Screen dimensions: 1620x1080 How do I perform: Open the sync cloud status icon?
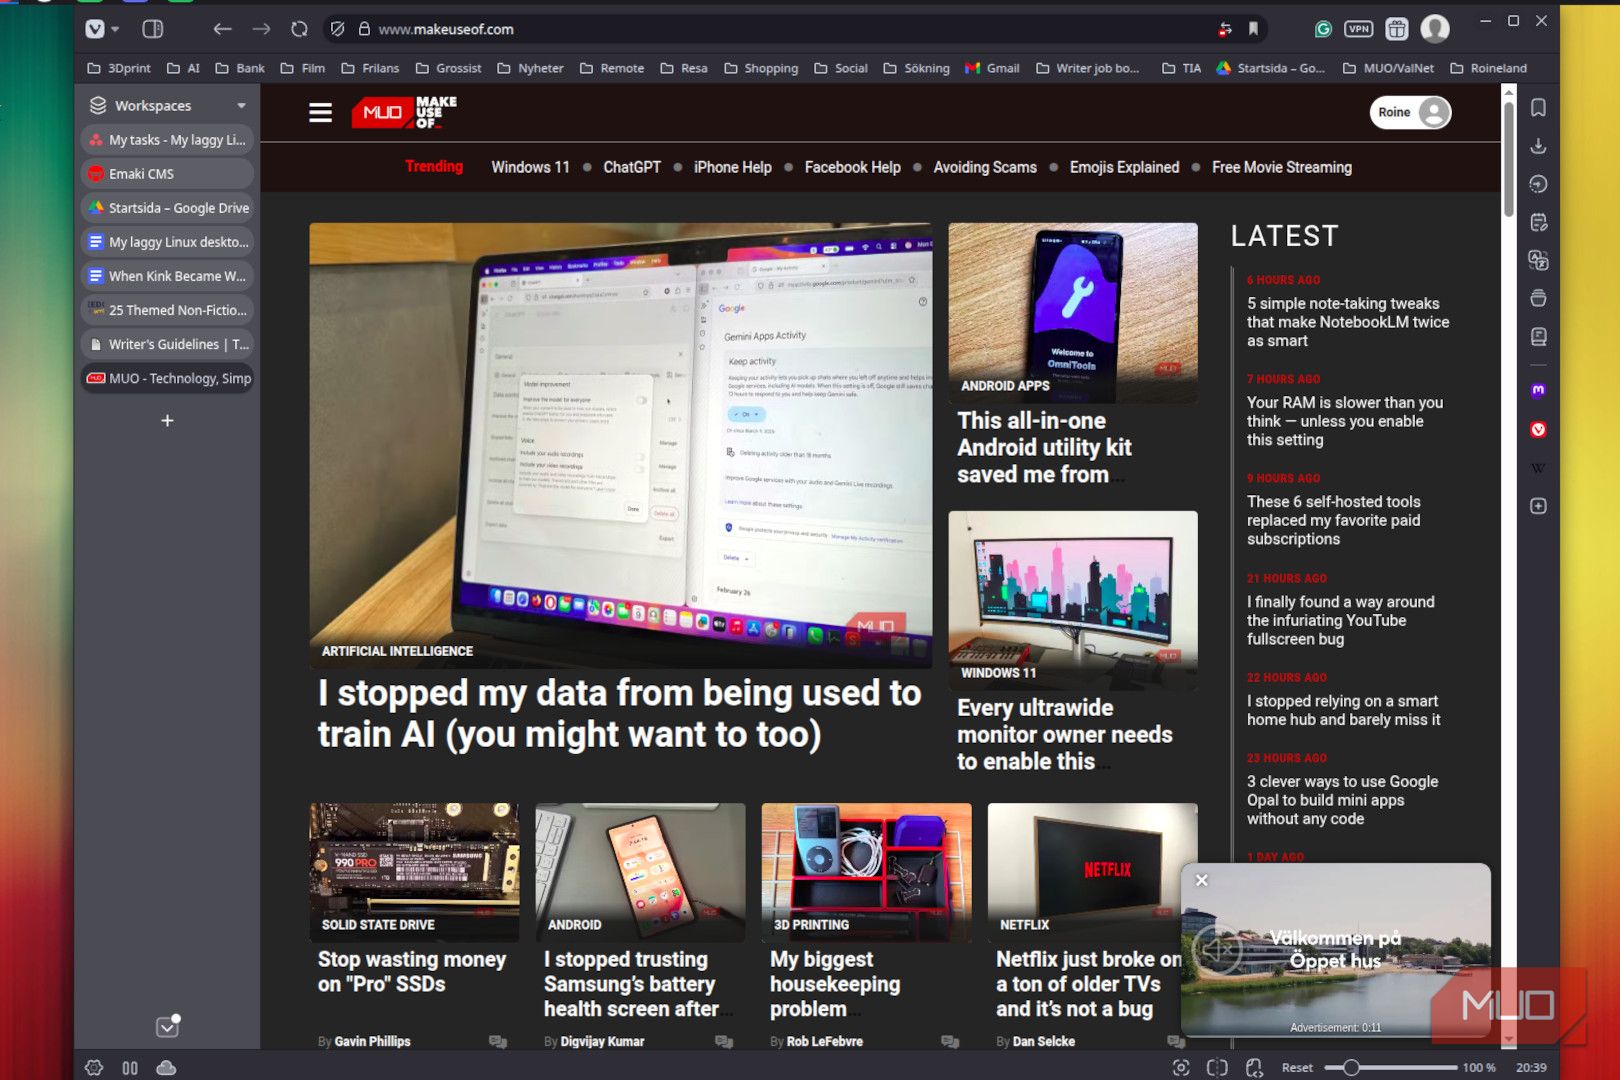pos(167,1067)
